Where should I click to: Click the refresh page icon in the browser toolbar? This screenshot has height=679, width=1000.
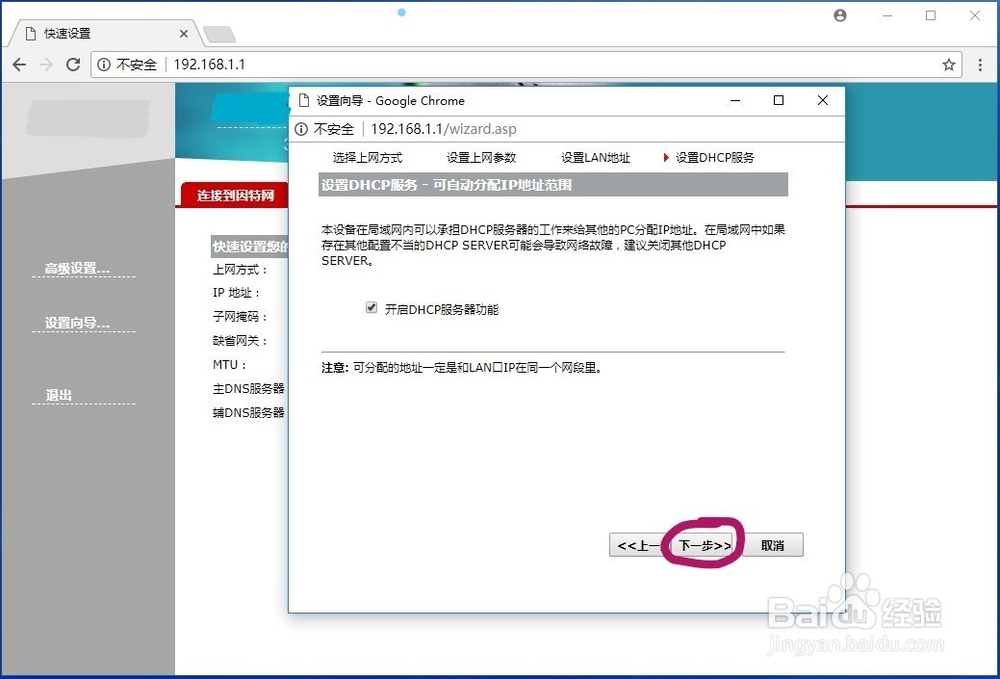(x=72, y=64)
